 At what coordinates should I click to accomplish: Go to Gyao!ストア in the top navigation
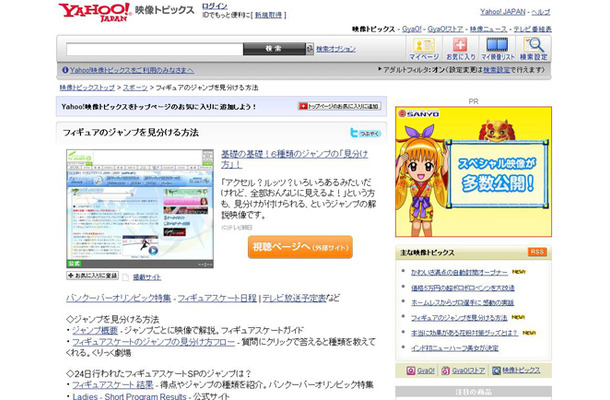tap(445, 29)
